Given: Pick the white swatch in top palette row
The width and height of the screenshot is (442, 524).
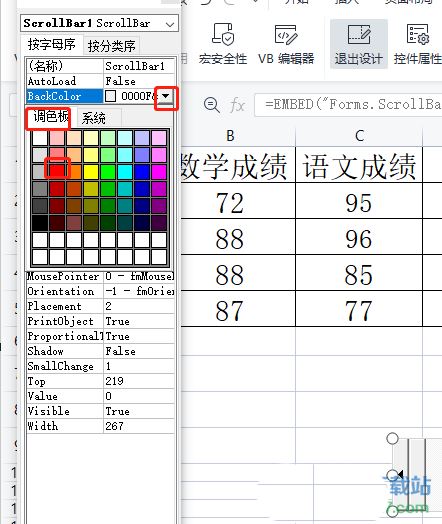Looking at the screenshot, I should tap(40, 138).
